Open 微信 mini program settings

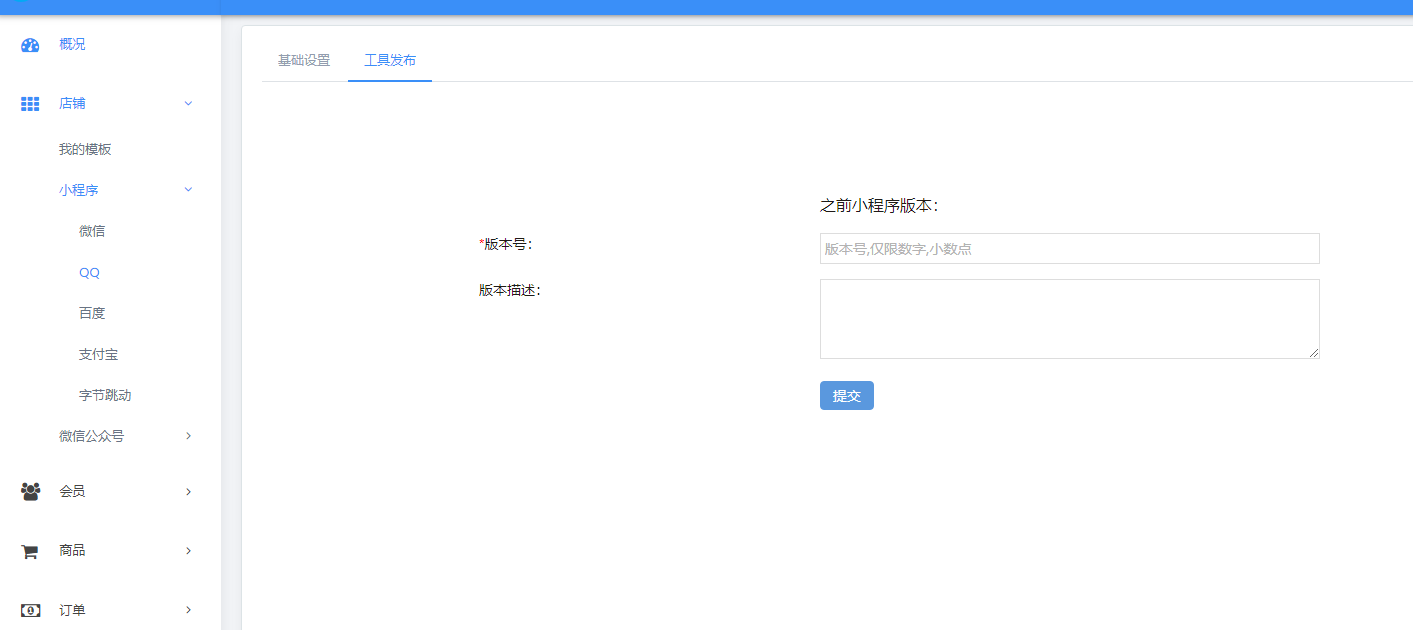point(92,231)
